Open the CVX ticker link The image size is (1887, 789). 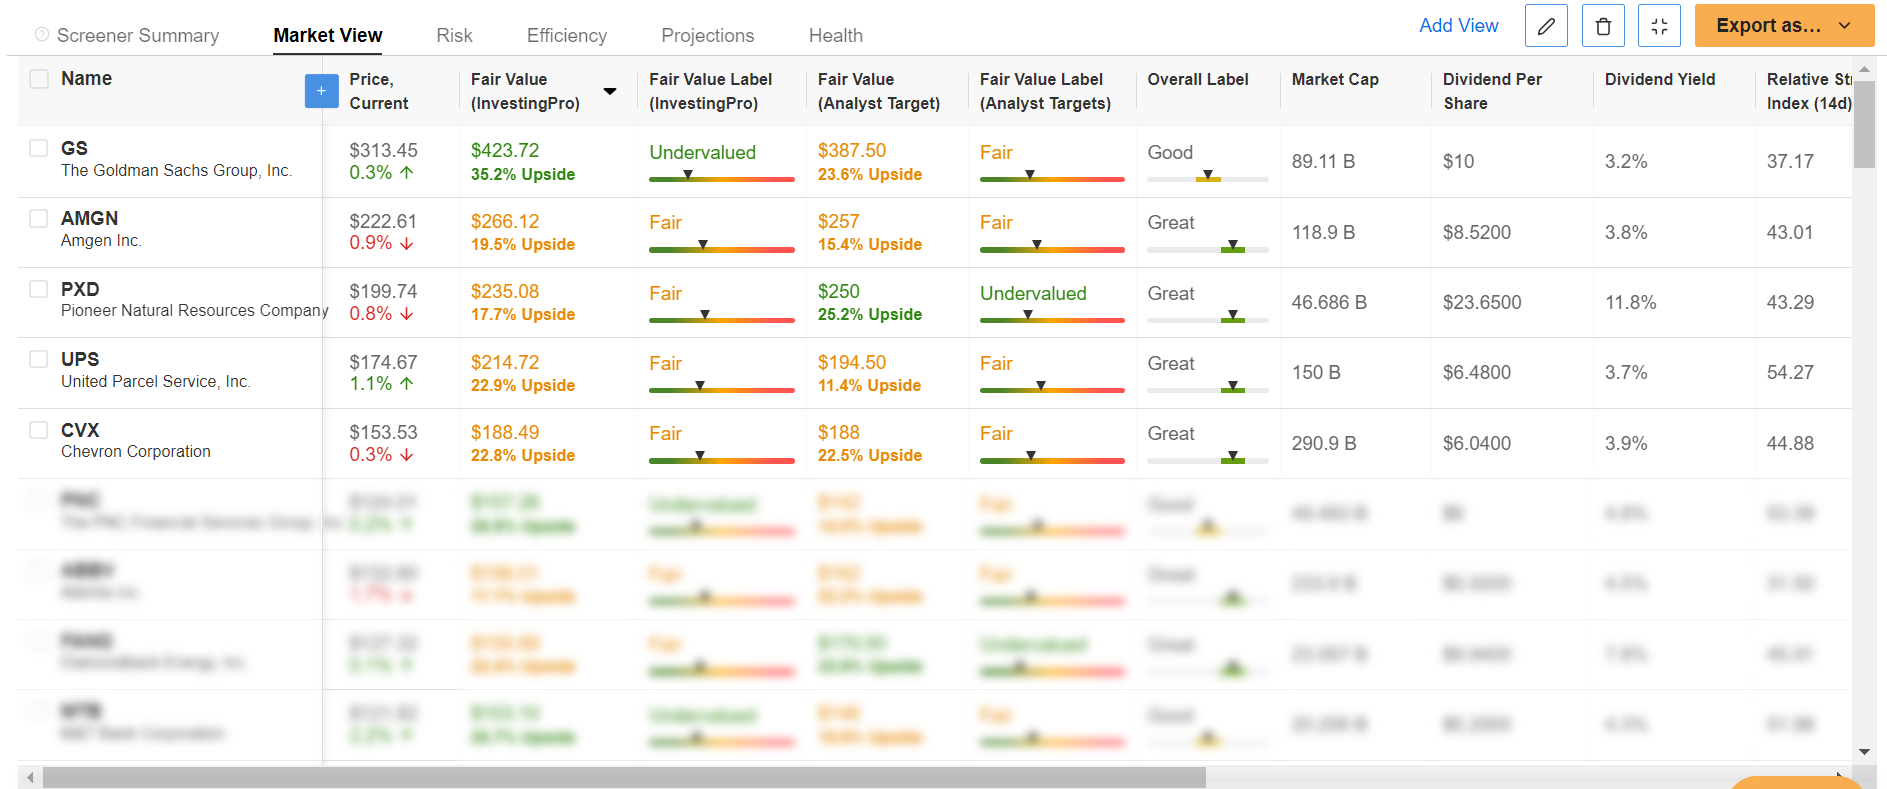pyautogui.click(x=80, y=430)
